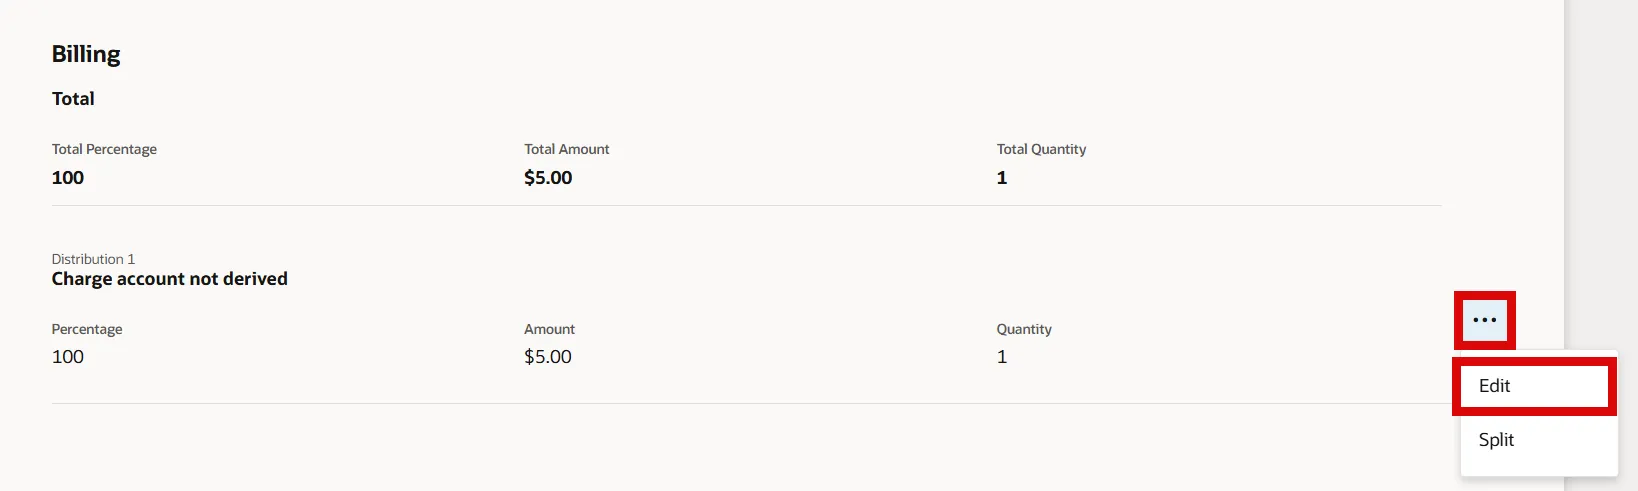
Task: Click the distribution Quantity value 1
Action: [1002, 357]
